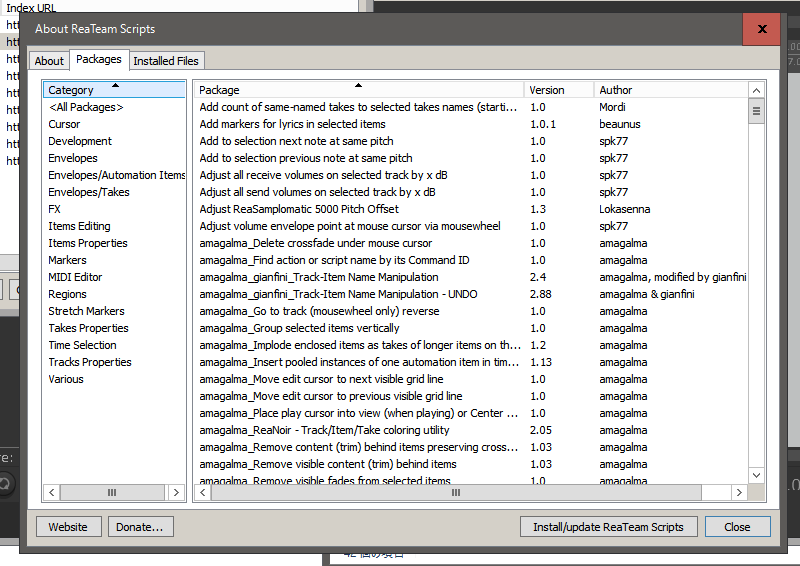Sort packages by Version column header
Screen dimensions: 800x566
(x=558, y=90)
